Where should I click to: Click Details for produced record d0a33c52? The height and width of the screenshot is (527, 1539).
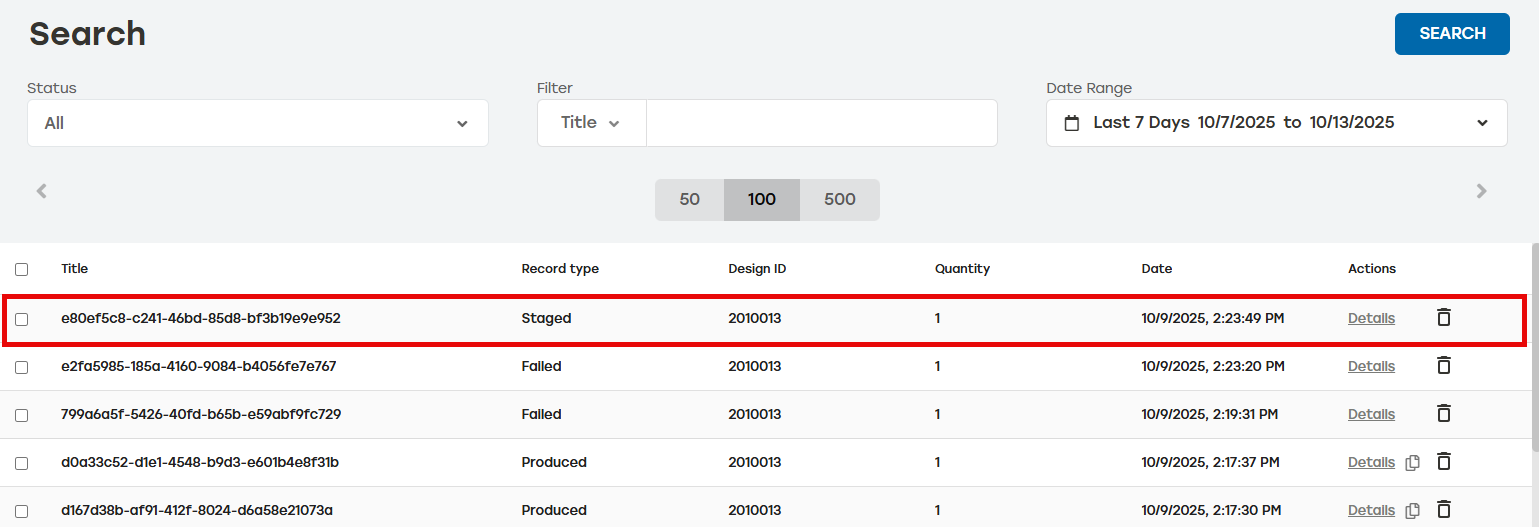(1371, 462)
